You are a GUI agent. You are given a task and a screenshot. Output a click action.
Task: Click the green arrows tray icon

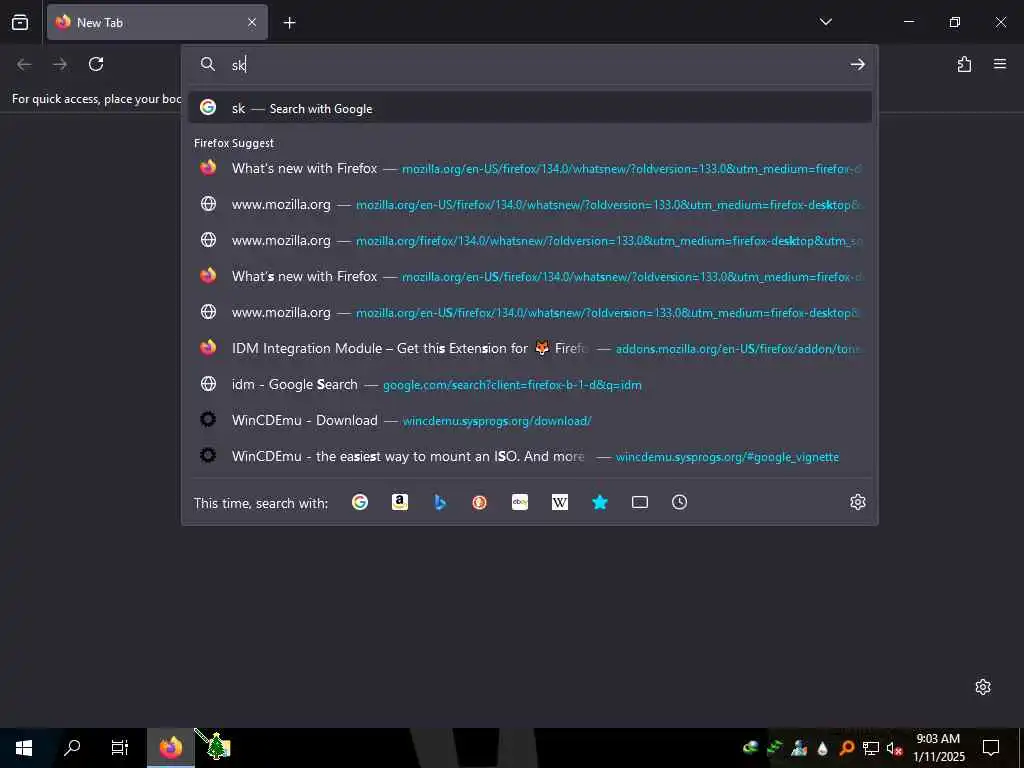pos(775,748)
